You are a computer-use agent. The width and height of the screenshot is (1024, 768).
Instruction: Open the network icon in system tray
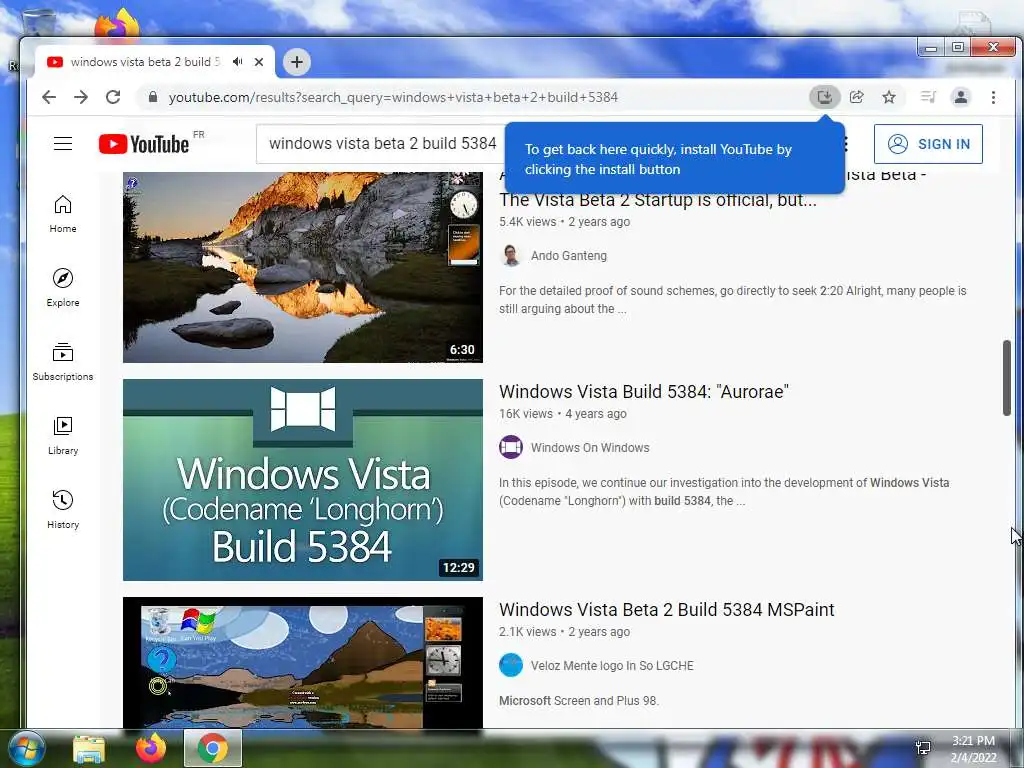point(923,748)
